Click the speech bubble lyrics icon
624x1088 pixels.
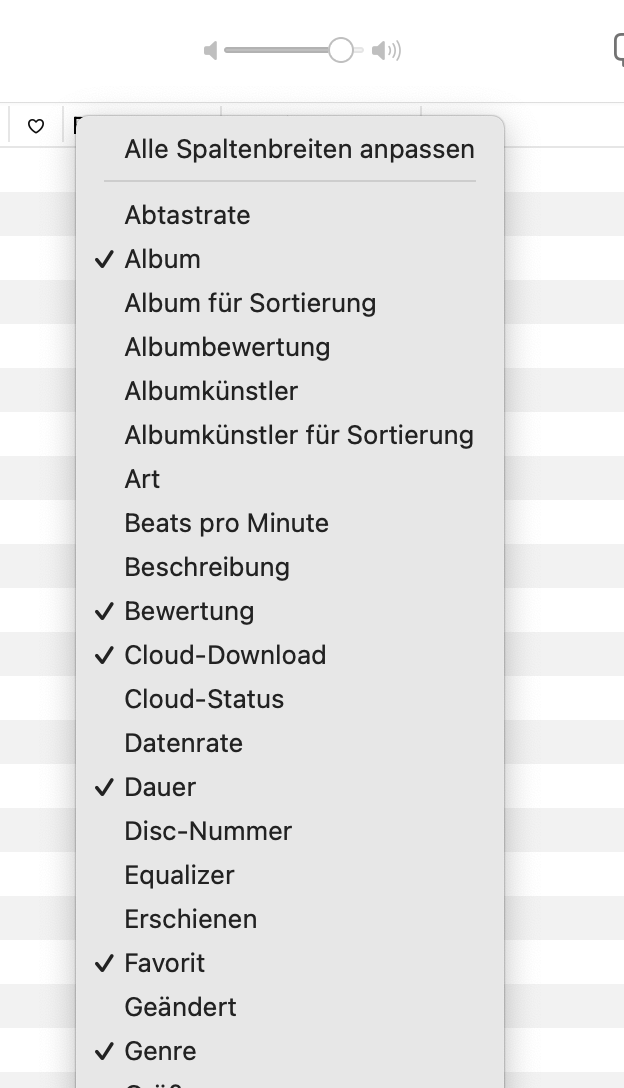click(618, 49)
